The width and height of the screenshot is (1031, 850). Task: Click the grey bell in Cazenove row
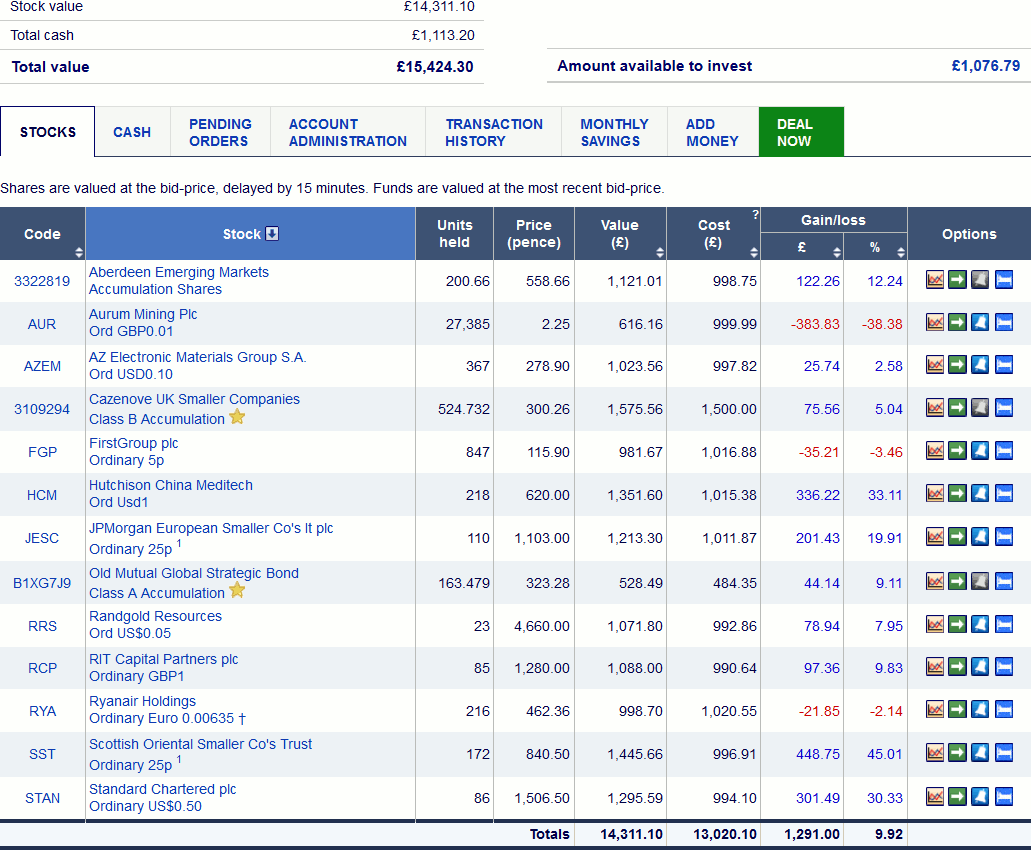tap(980, 408)
